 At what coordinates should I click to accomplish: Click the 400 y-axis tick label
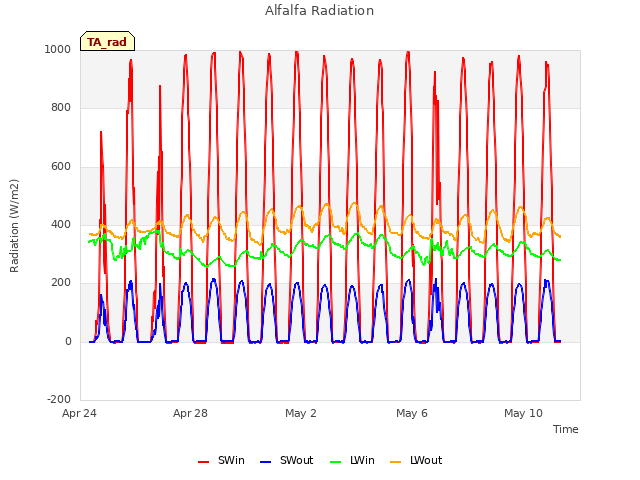[x=61, y=224]
